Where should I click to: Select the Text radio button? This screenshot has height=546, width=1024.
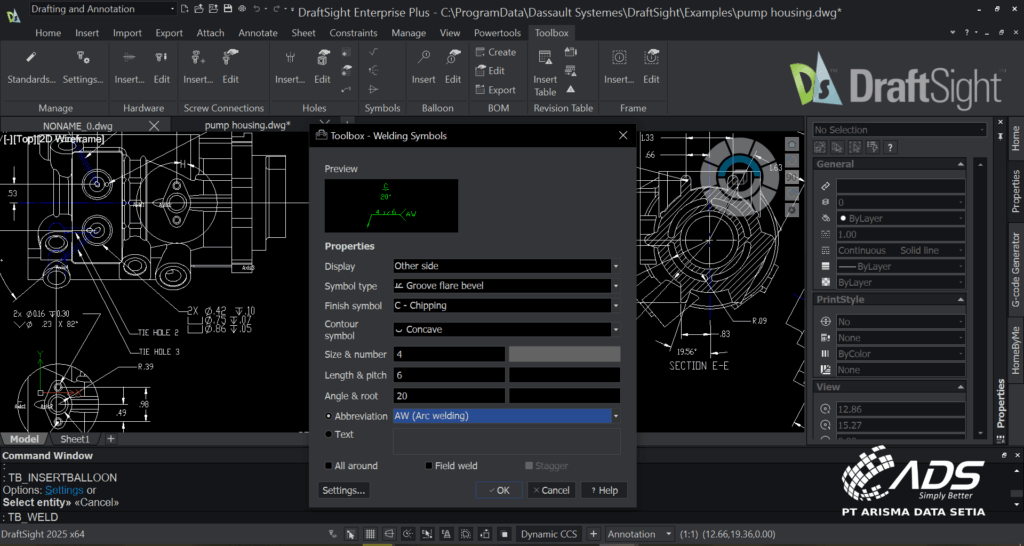tap(328, 434)
